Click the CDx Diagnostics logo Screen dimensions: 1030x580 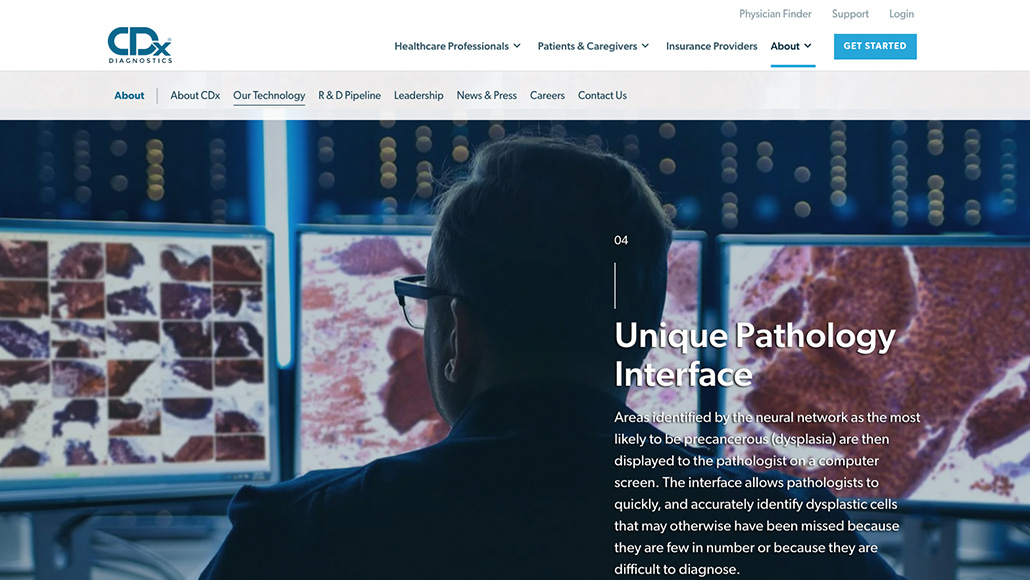(137, 45)
